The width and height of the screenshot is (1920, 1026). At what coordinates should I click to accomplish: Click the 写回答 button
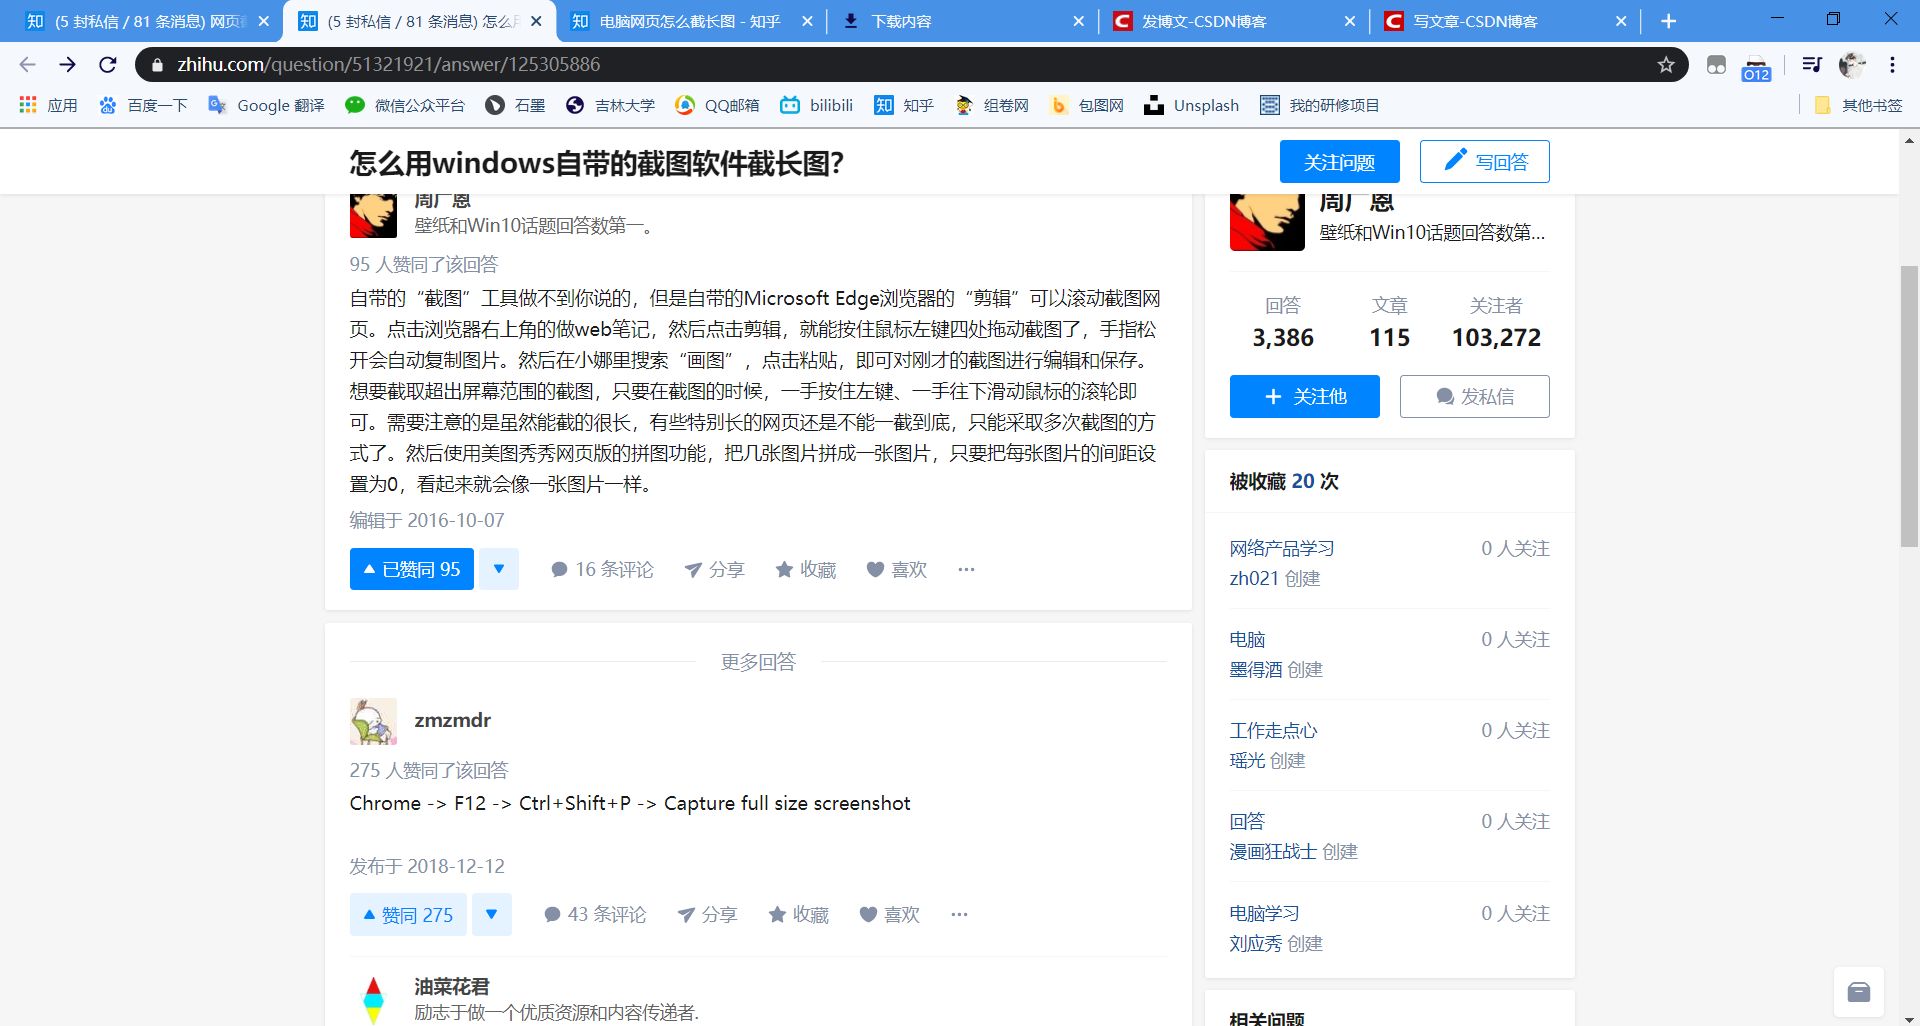(1484, 162)
